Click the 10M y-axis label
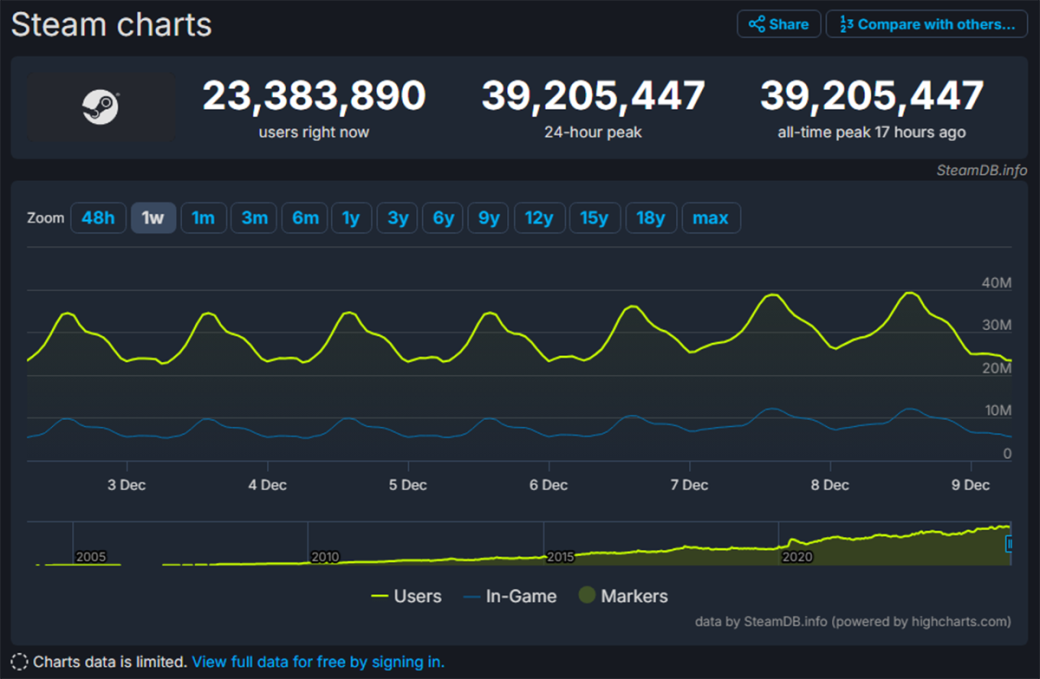 (x=998, y=410)
